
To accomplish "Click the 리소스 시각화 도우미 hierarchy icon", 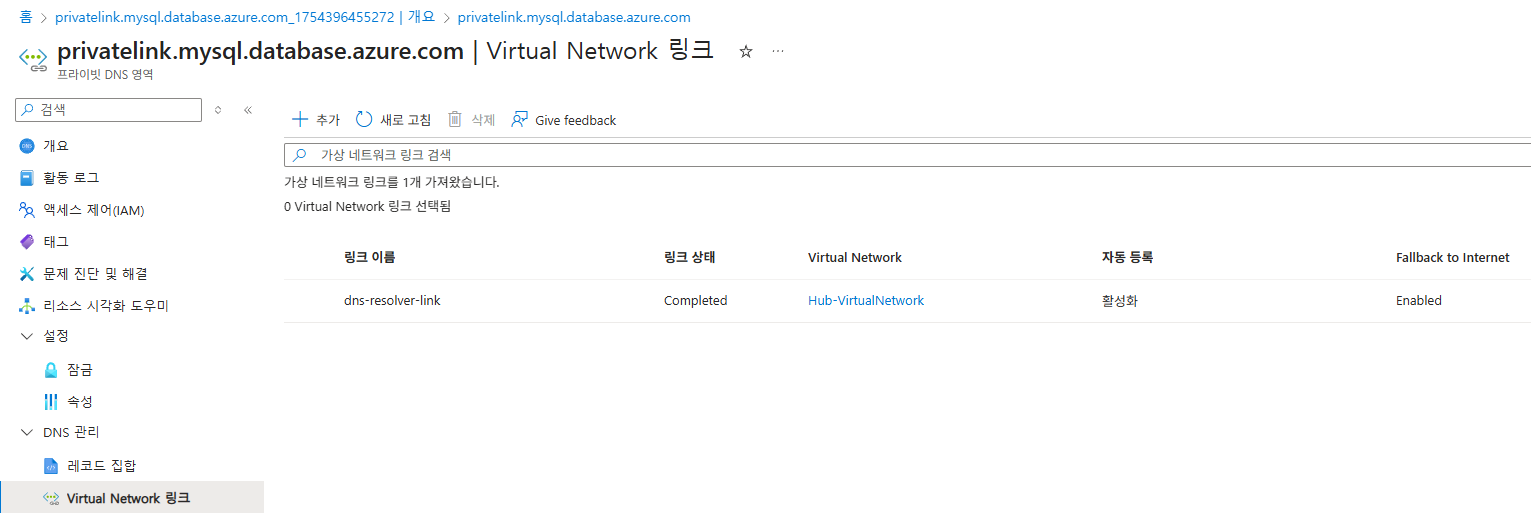I will point(27,306).
